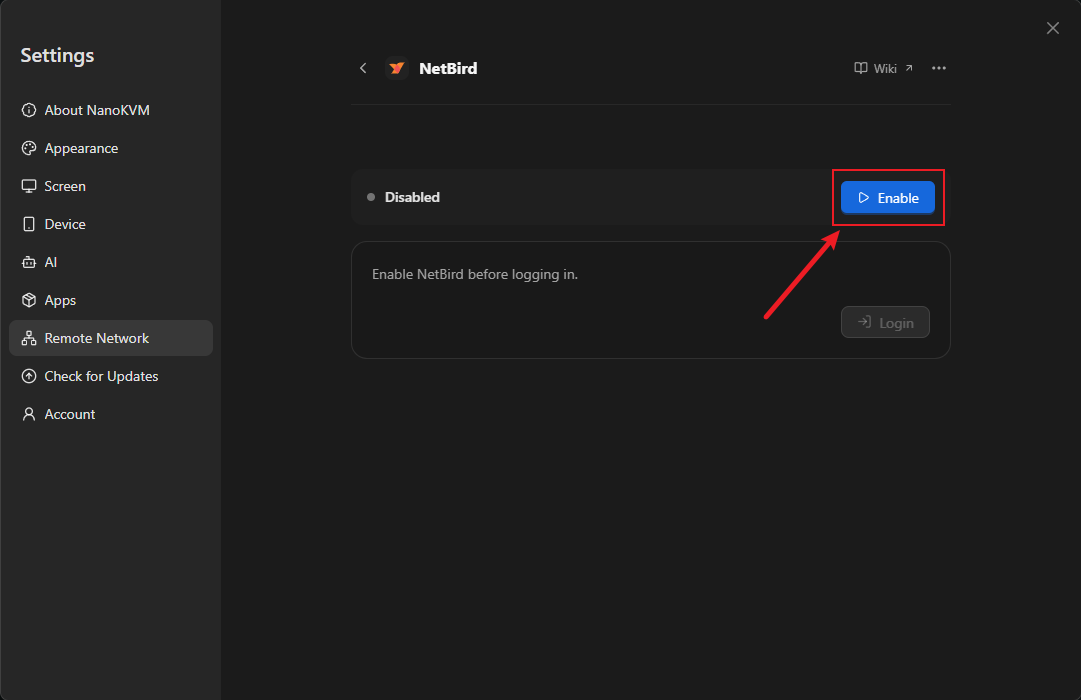Screen dimensions: 1081x700
Task: Click the play triangle icon in Enable button
Action: [x=863, y=198]
